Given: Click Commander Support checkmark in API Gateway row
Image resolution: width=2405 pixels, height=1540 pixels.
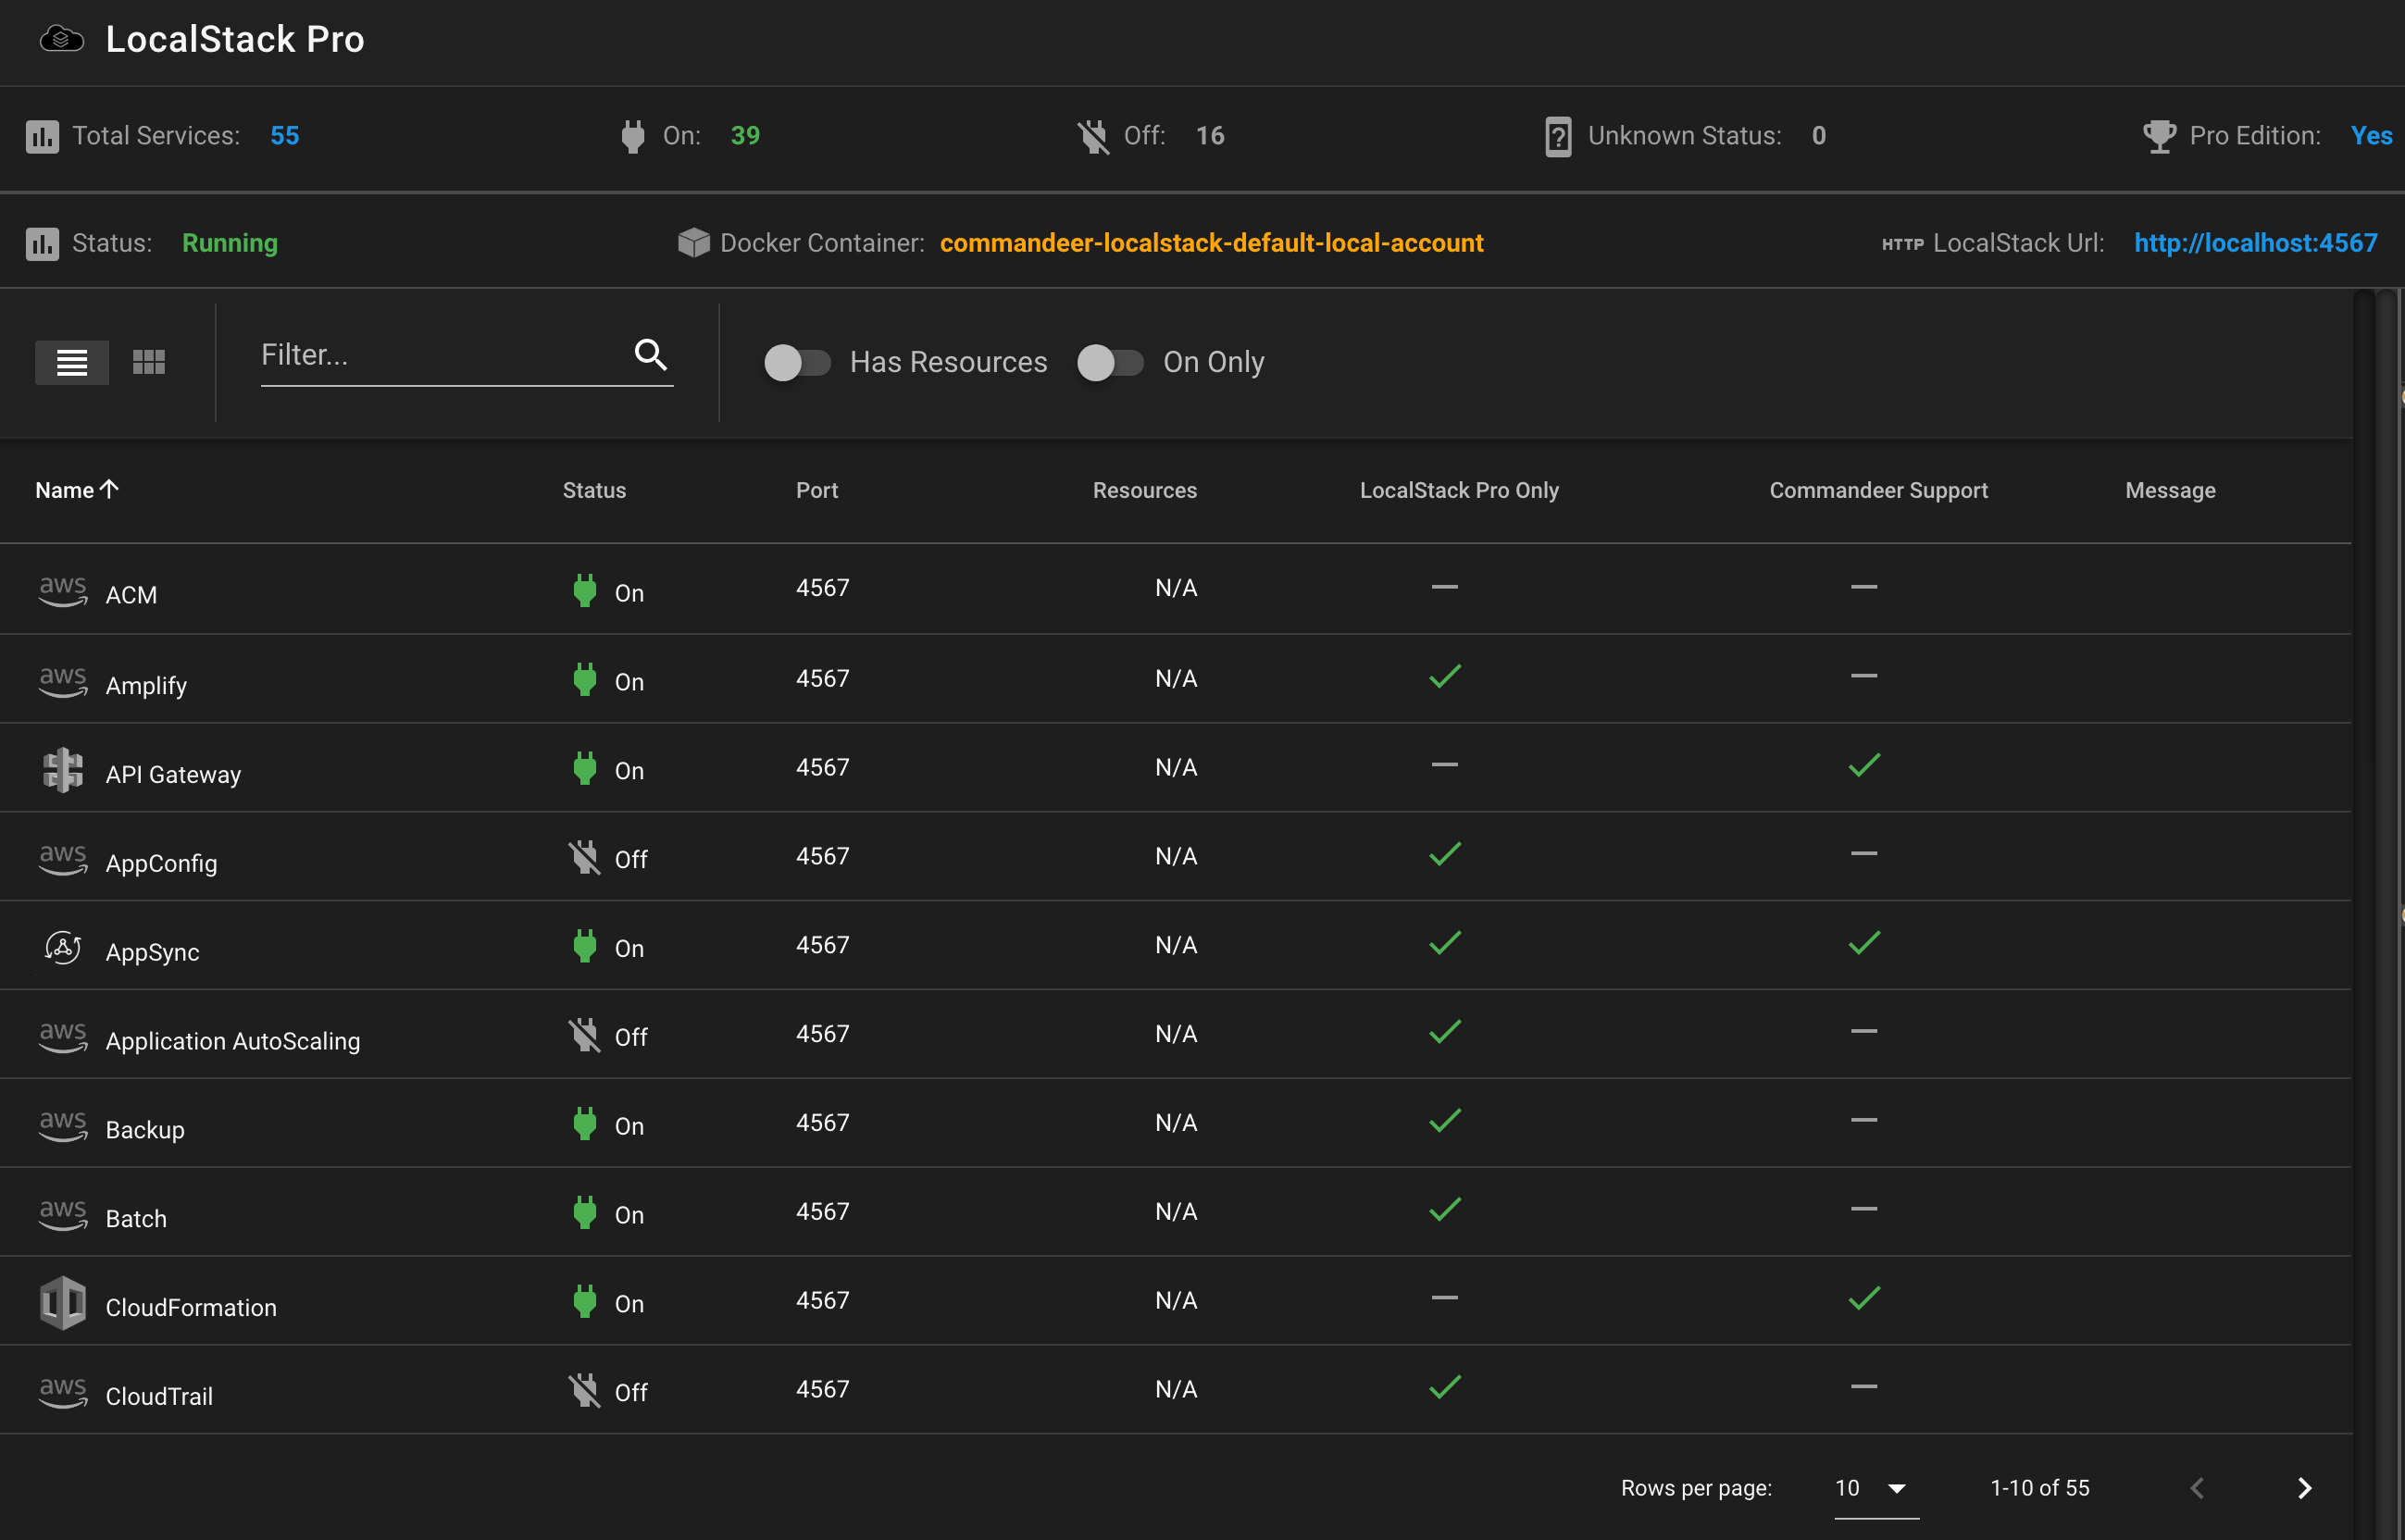Looking at the screenshot, I should pos(1864,765).
